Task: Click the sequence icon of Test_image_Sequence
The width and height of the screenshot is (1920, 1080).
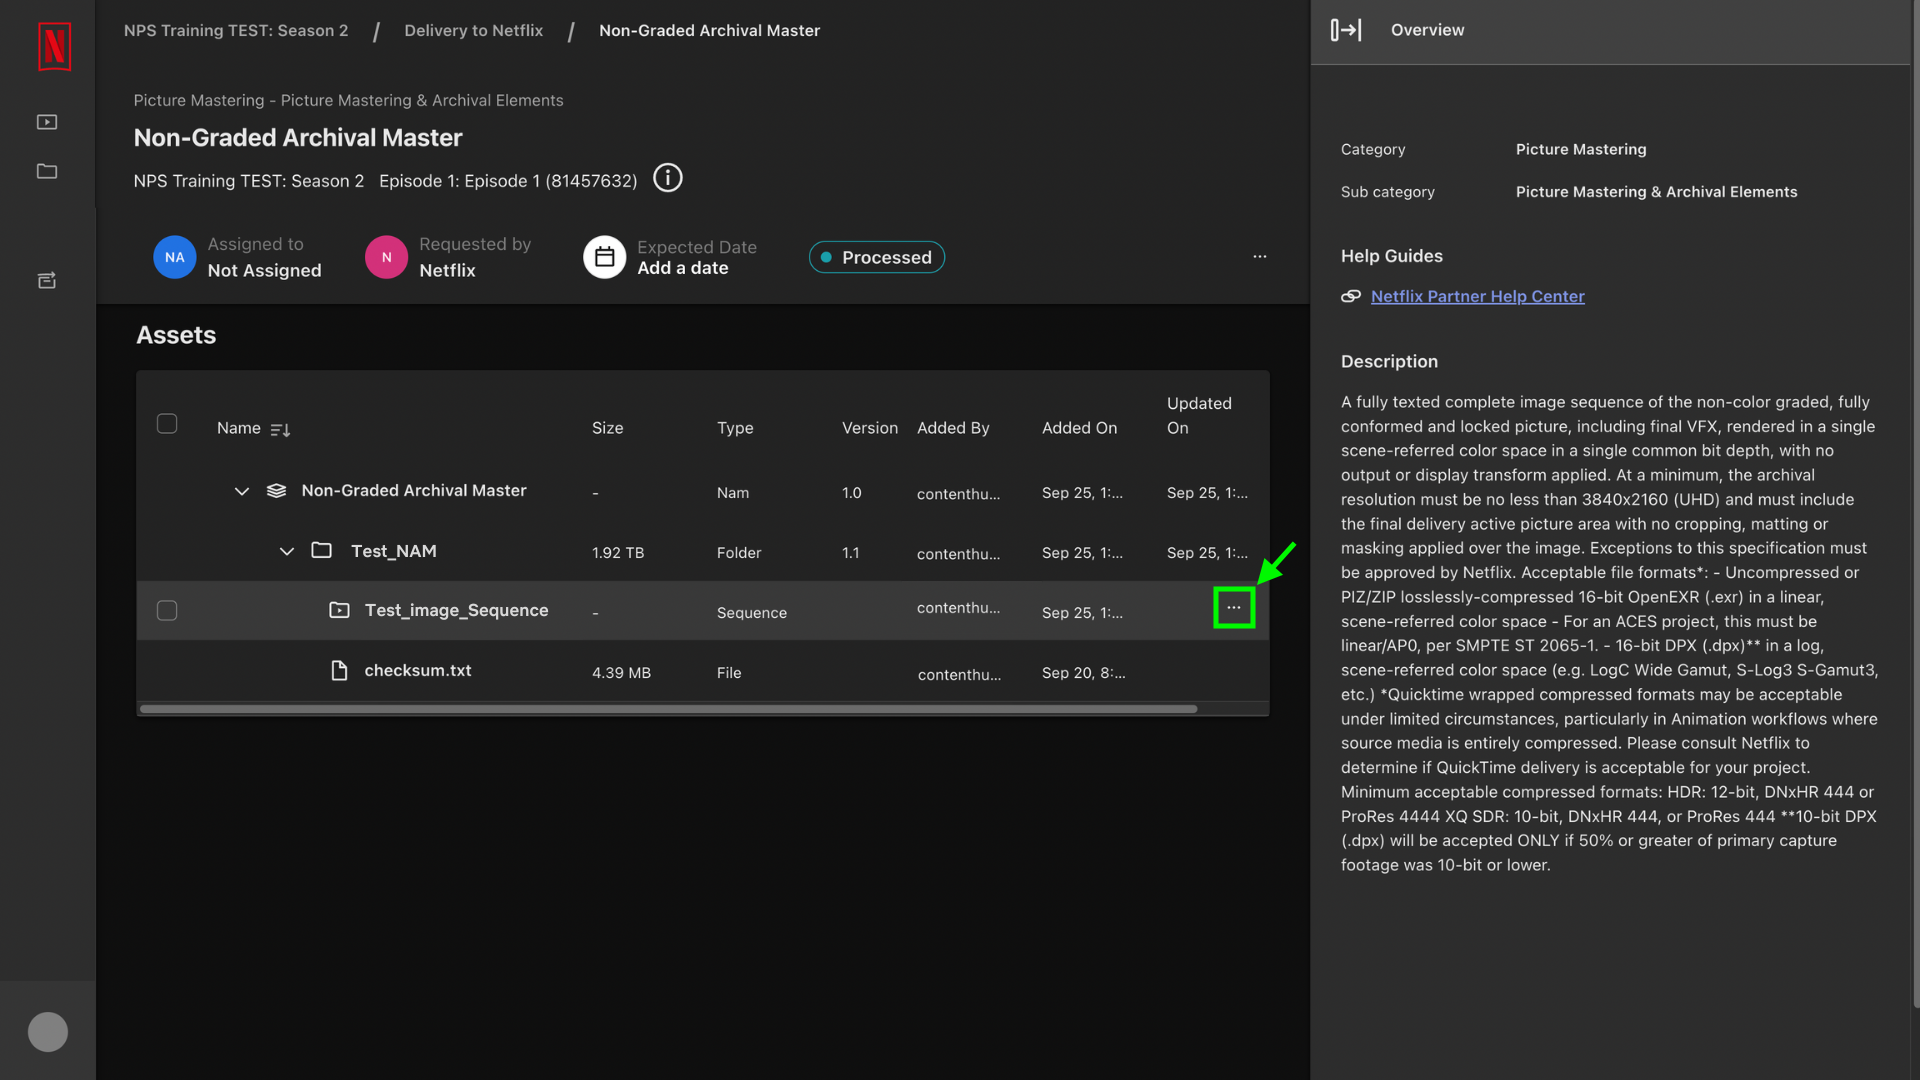Action: click(340, 610)
